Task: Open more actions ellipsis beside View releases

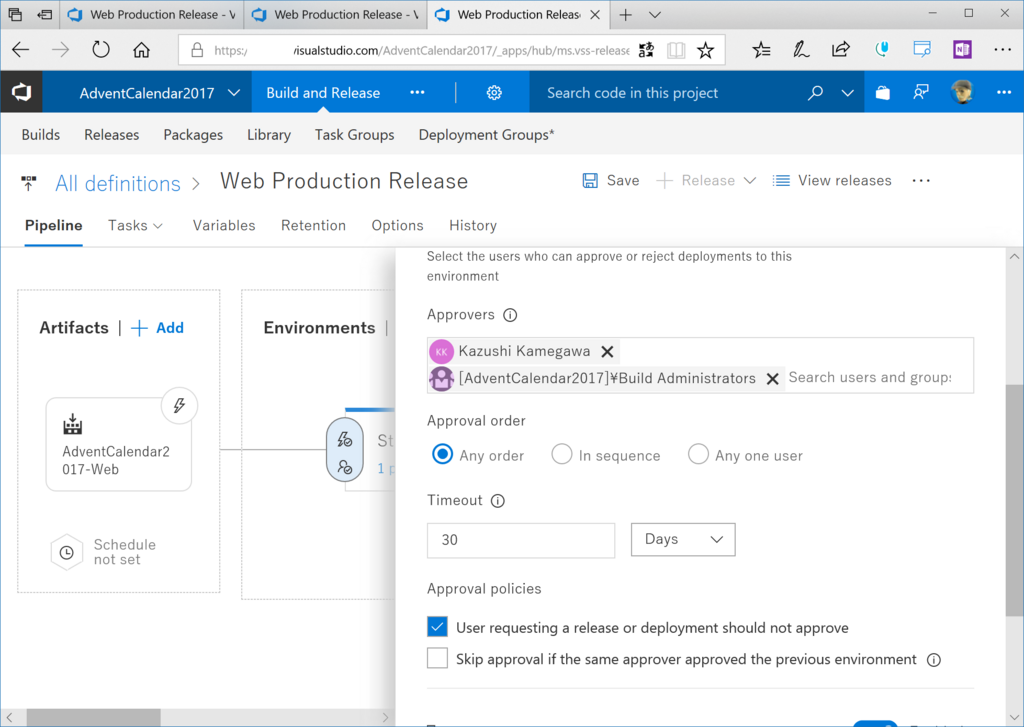Action: (x=921, y=180)
